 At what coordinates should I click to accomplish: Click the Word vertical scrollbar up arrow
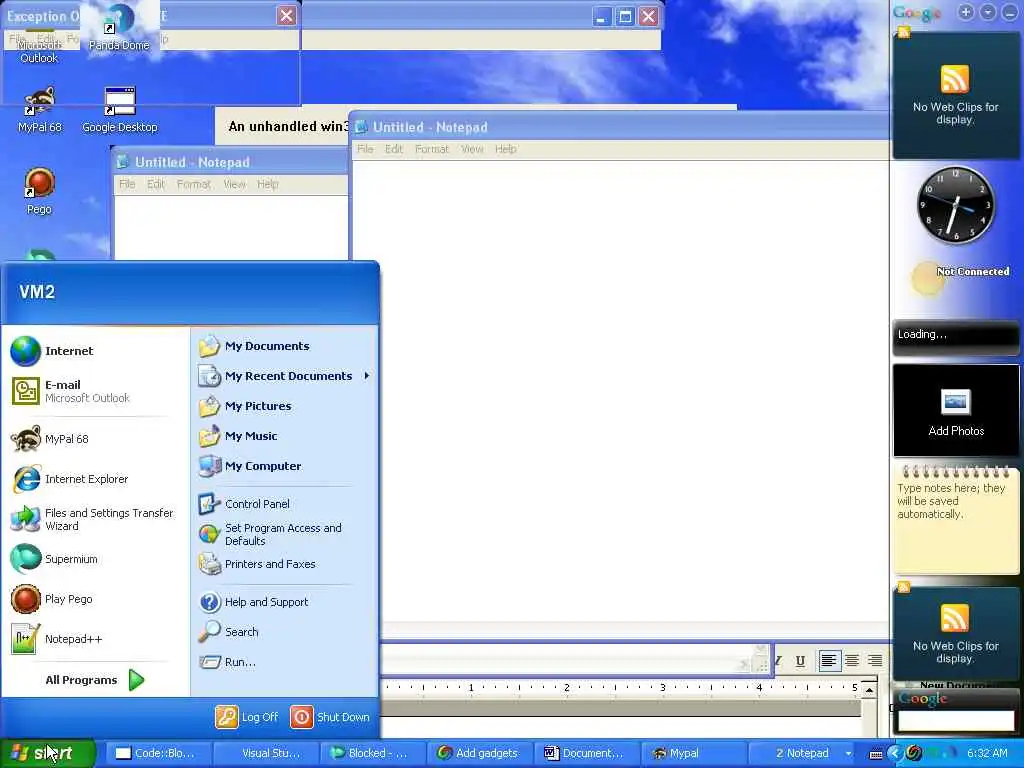tap(869, 690)
